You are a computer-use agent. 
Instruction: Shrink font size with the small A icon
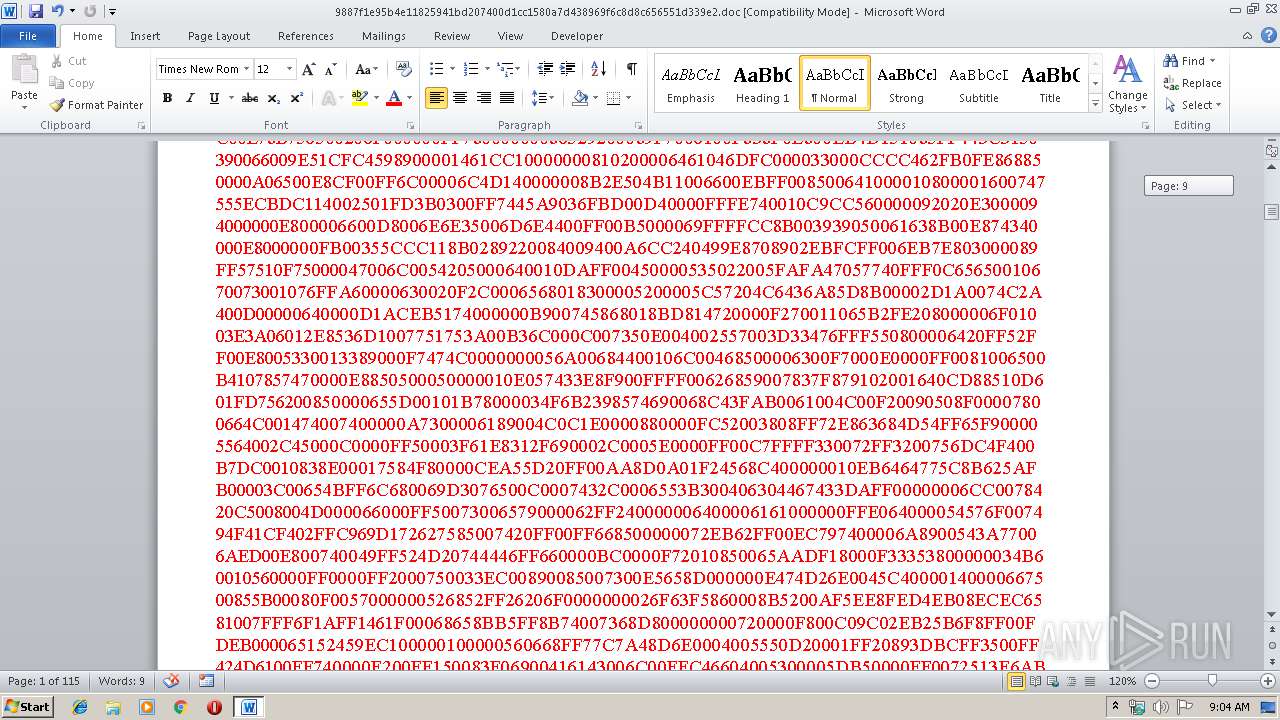[x=331, y=69]
